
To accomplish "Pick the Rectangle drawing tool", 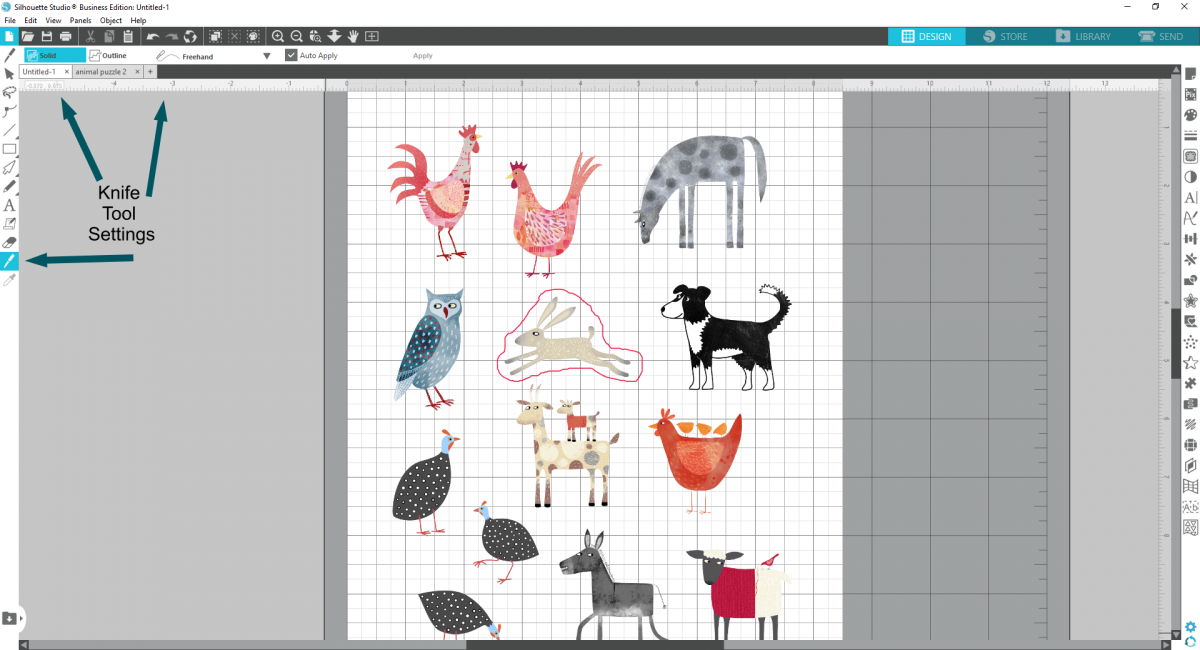I will pyautogui.click(x=9, y=149).
